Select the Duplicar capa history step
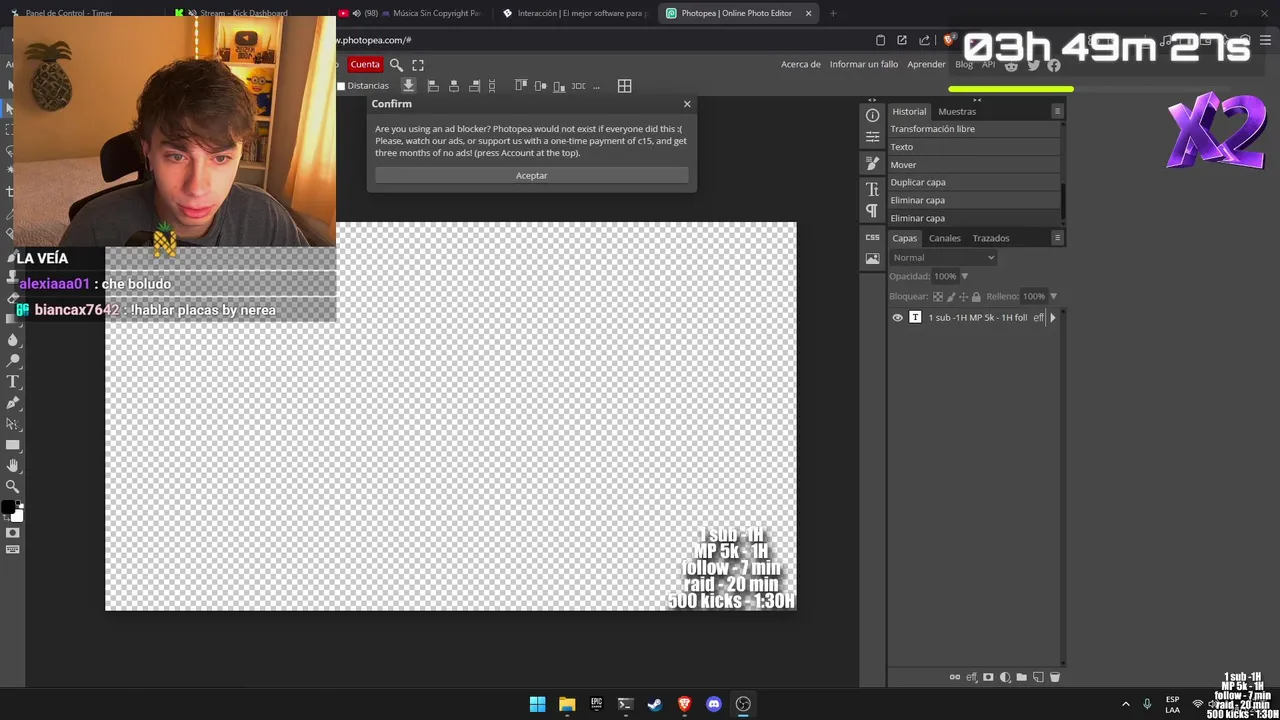Image resolution: width=1280 pixels, height=720 pixels. tap(974, 182)
